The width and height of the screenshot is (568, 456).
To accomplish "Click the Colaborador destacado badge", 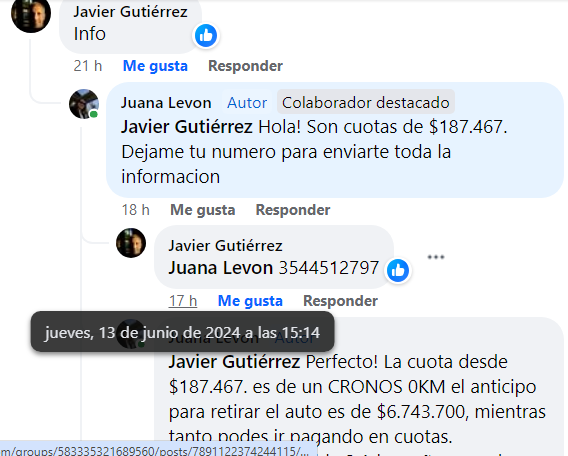I will coord(366,103).
